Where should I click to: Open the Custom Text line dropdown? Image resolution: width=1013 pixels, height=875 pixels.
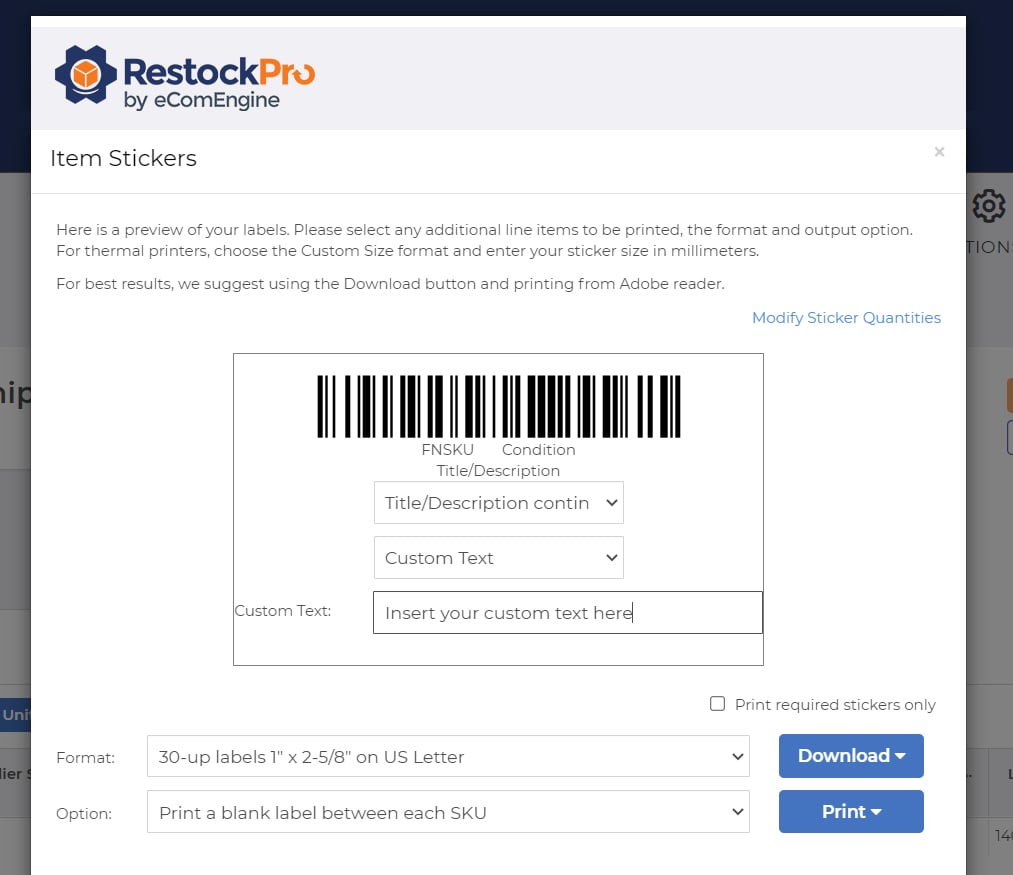(x=498, y=557)
